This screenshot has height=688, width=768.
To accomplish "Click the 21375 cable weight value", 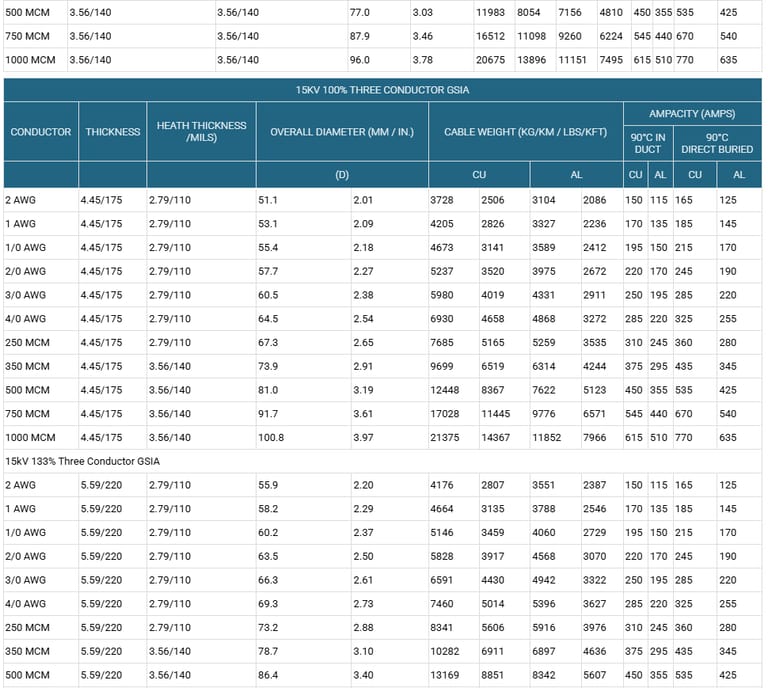I will pyautogui.click(x=448, y=437).
